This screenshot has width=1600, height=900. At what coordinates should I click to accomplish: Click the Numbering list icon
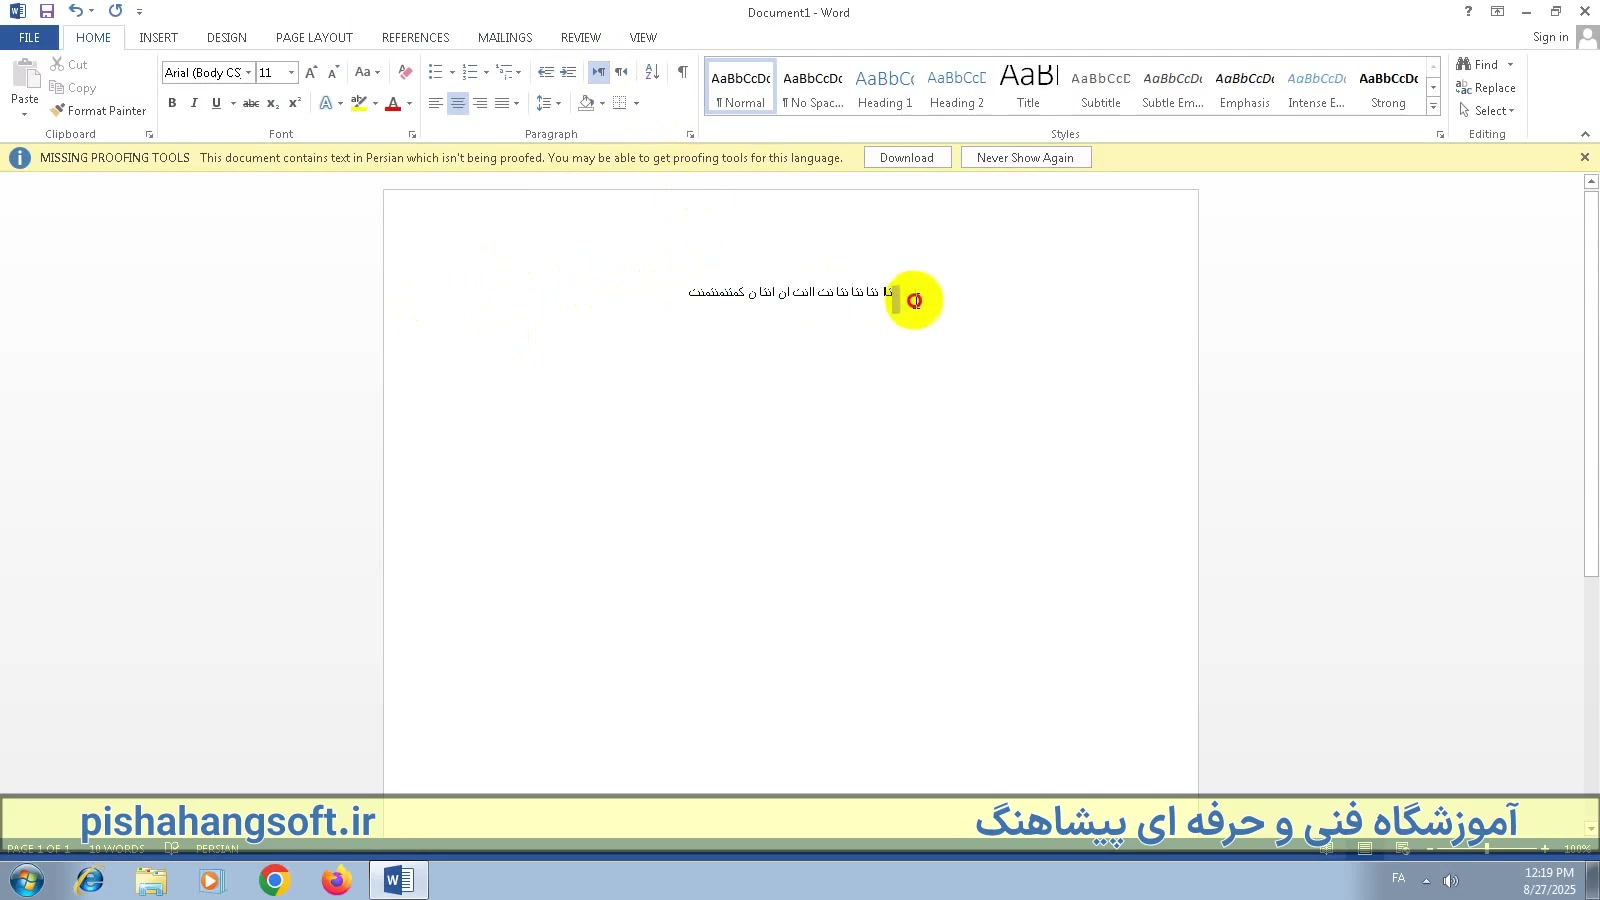pyautogui.click(x=470, y=72)
